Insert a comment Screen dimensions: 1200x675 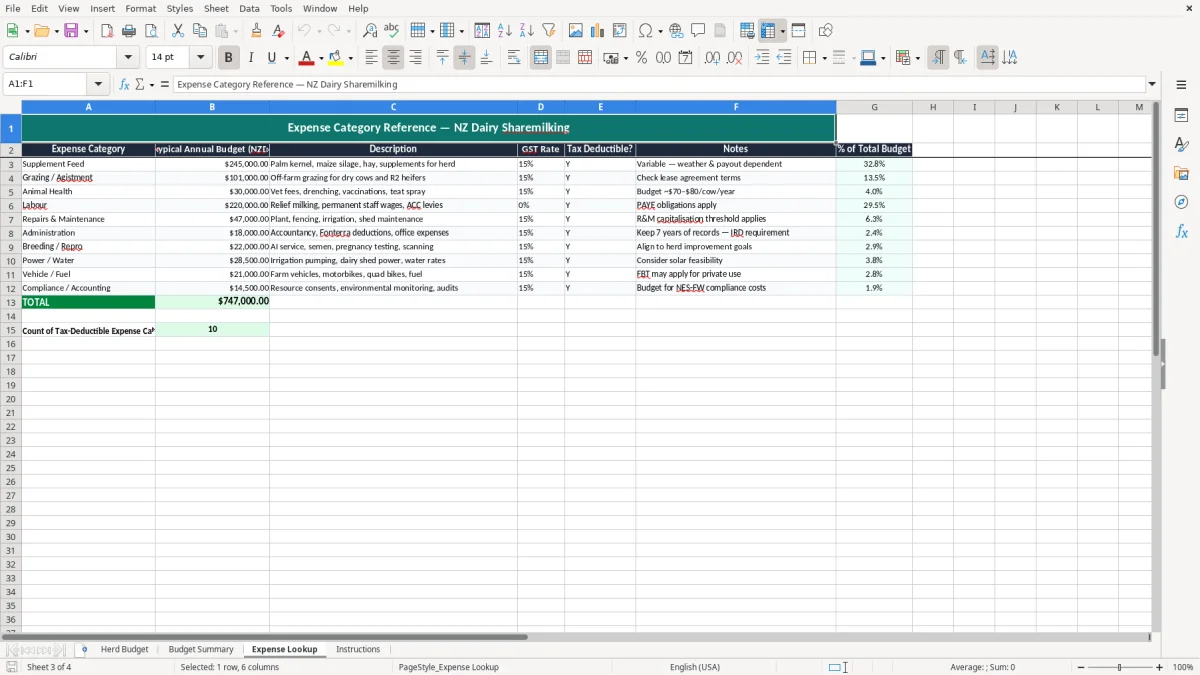[x=698, y=31]
